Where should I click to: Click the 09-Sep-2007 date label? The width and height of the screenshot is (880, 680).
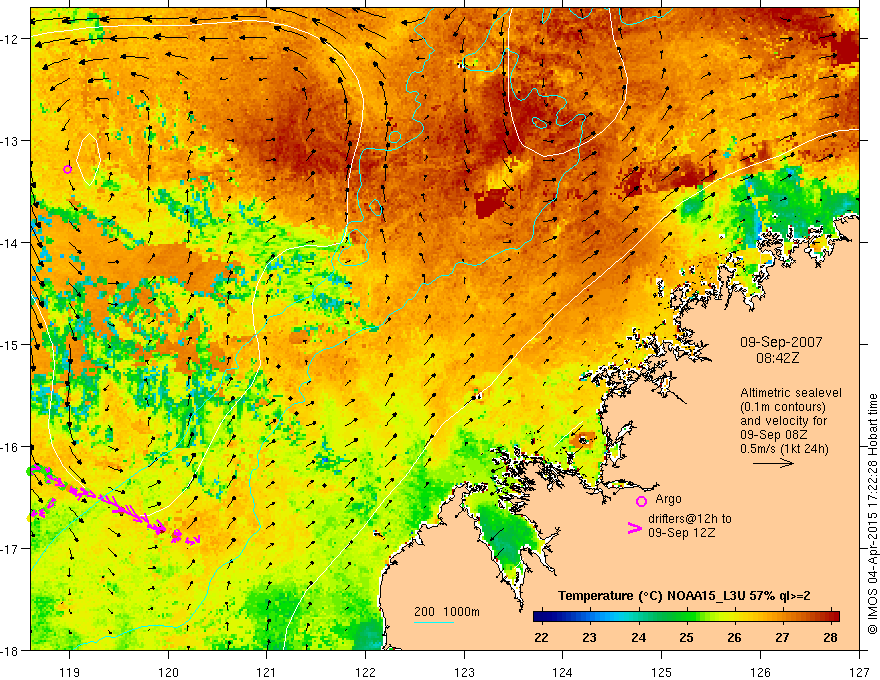(x=781, y=342)
